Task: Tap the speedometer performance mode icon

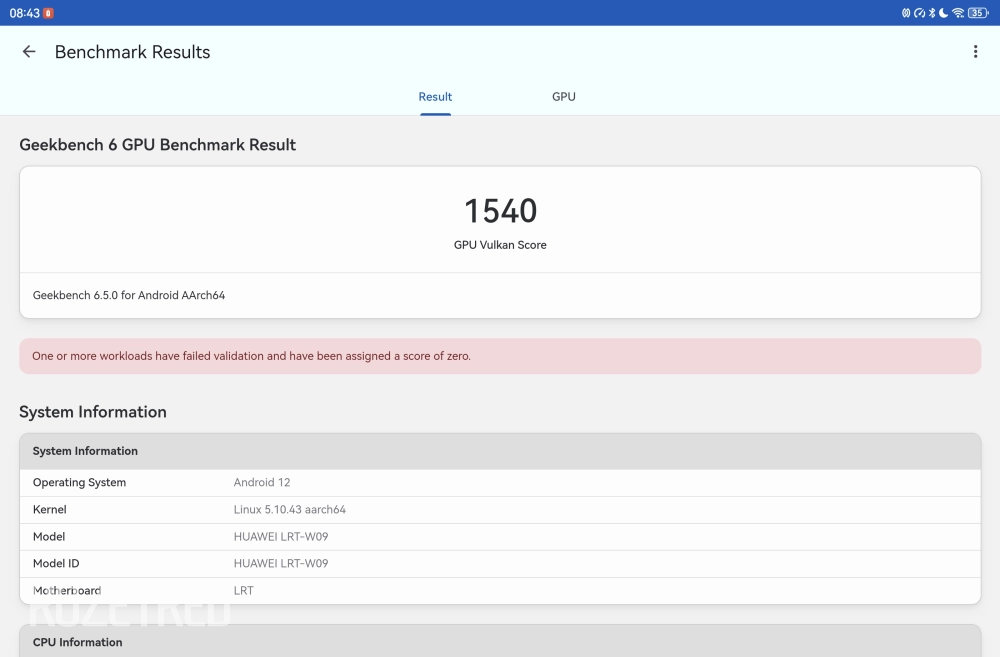Action: (919, 13)
